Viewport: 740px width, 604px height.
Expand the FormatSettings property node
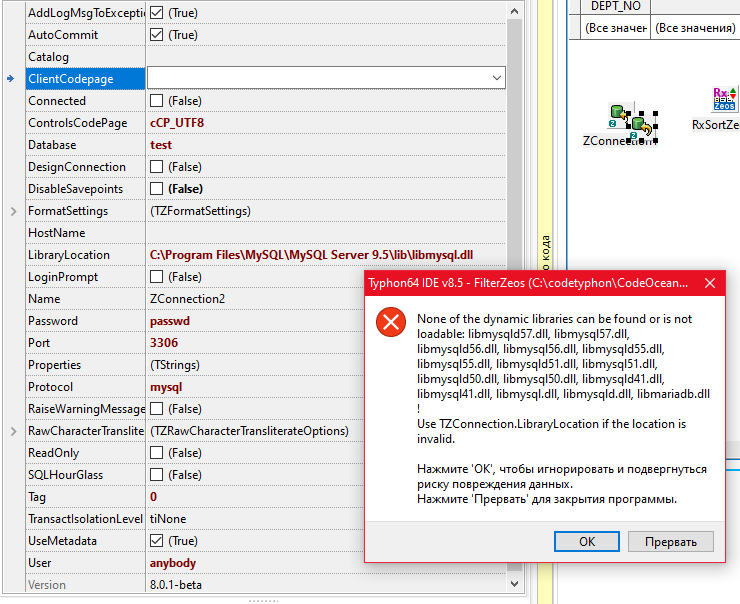[13, 211]
